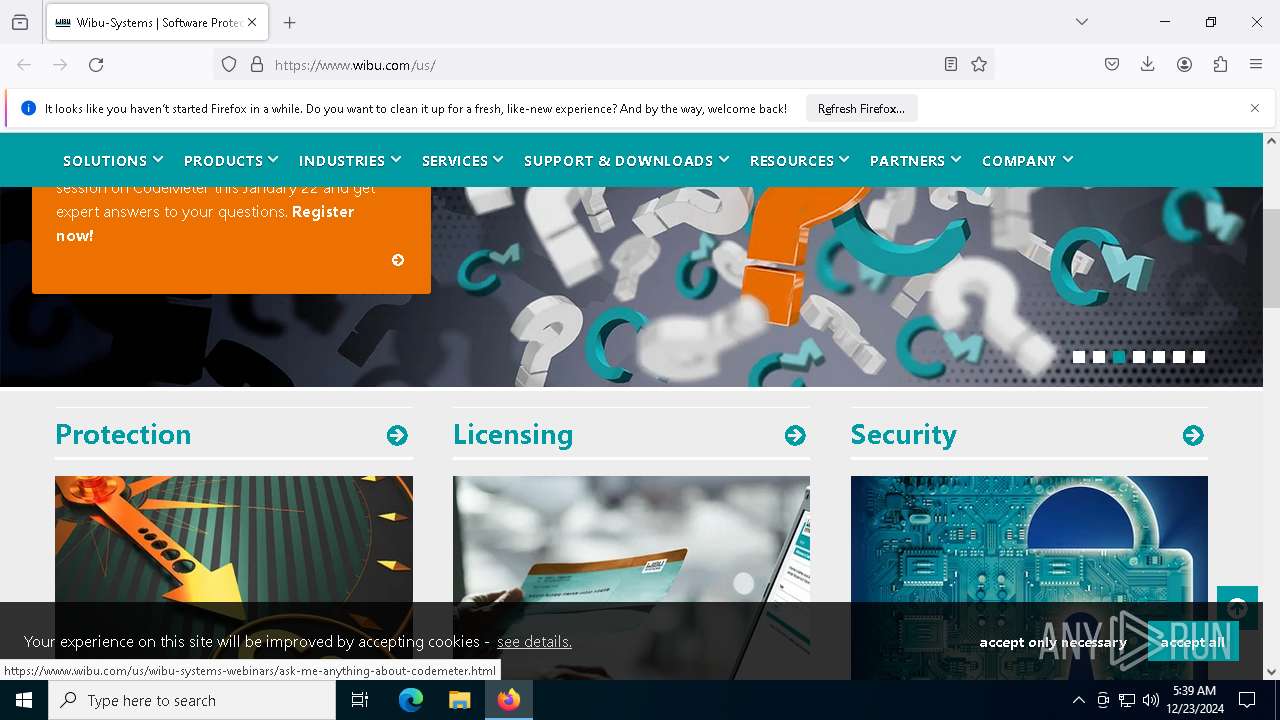The width and height of the screenshot is (1280, 720).
Task: Expand the Products menu
Action: pos(231,160)
